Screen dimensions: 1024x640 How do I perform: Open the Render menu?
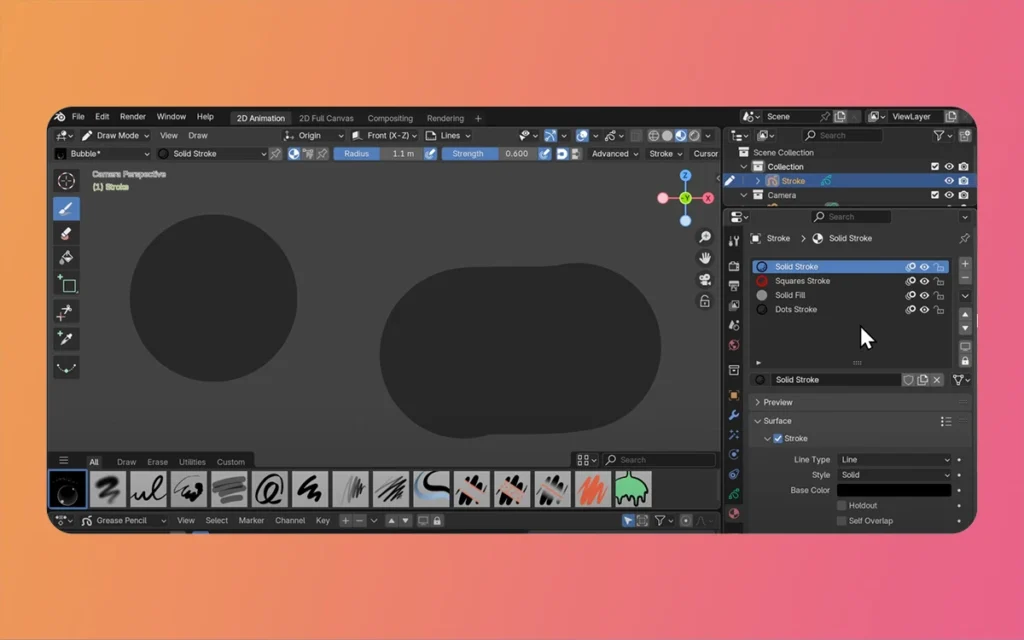(133, 117)
